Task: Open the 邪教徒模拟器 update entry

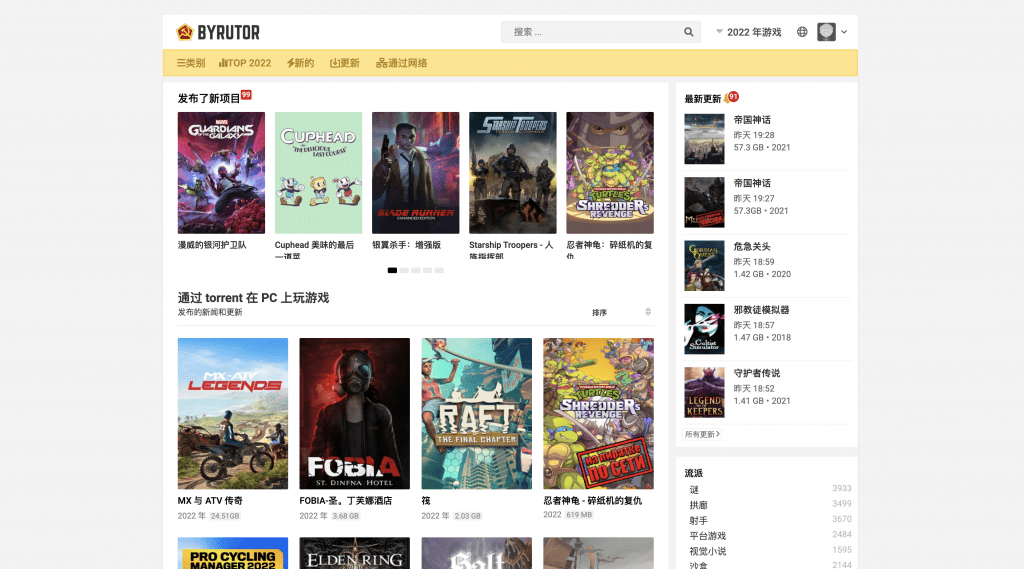Action: coord(767,329)
